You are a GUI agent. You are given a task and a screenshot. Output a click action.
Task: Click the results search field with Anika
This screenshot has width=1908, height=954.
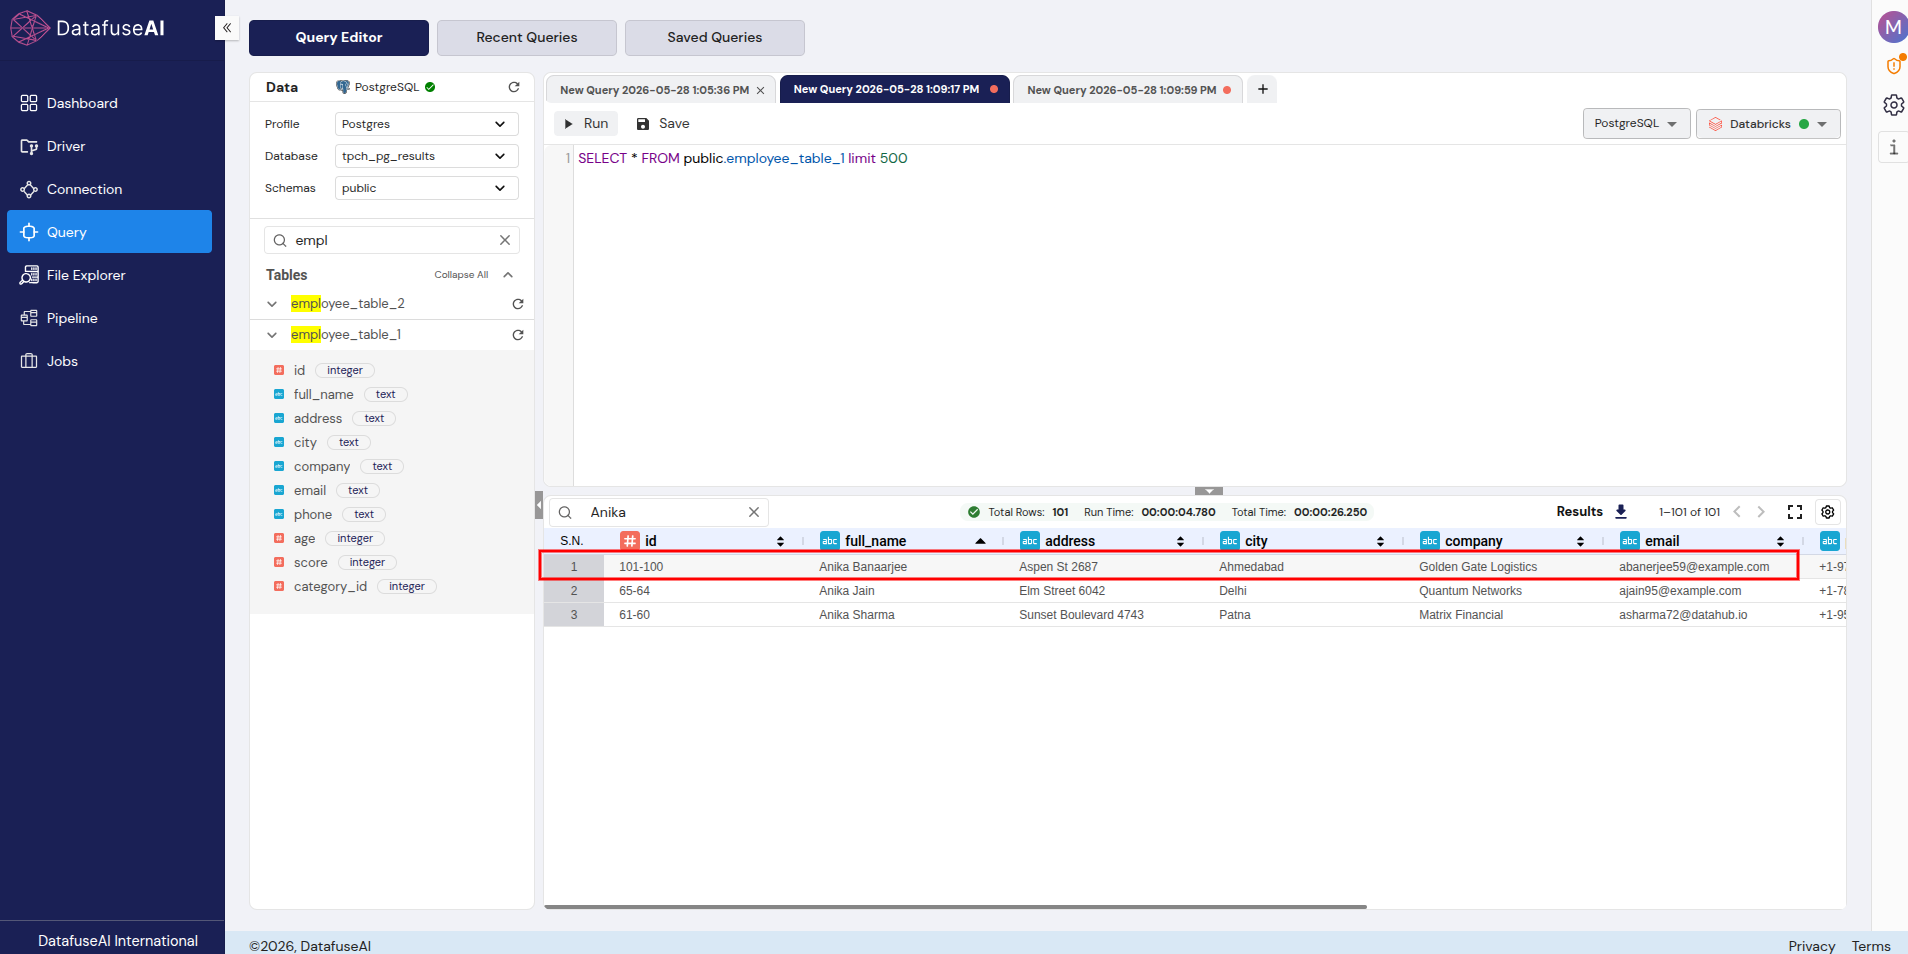click(x=660, y=512)
